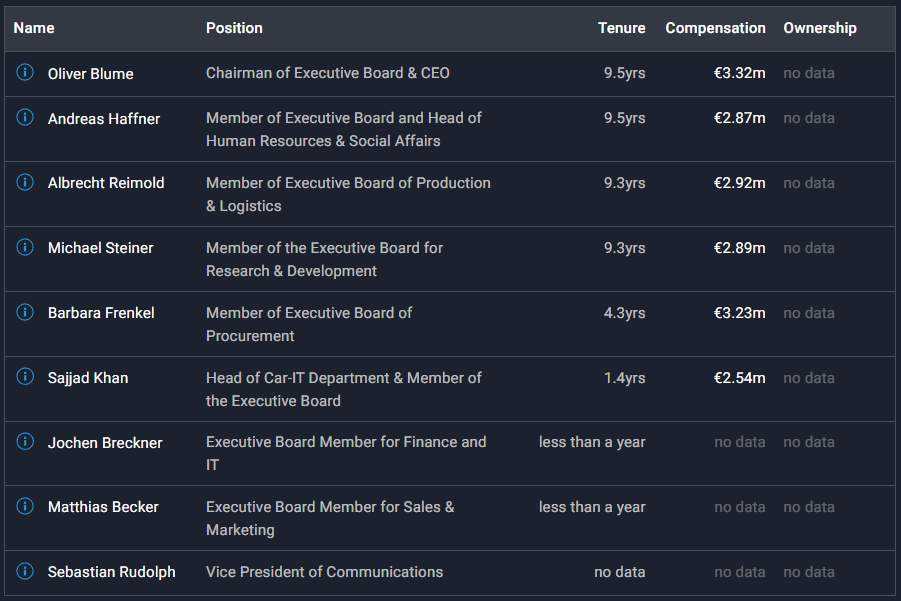Select Sajjad Khan's name
The image size is (901, 601).
88,378
